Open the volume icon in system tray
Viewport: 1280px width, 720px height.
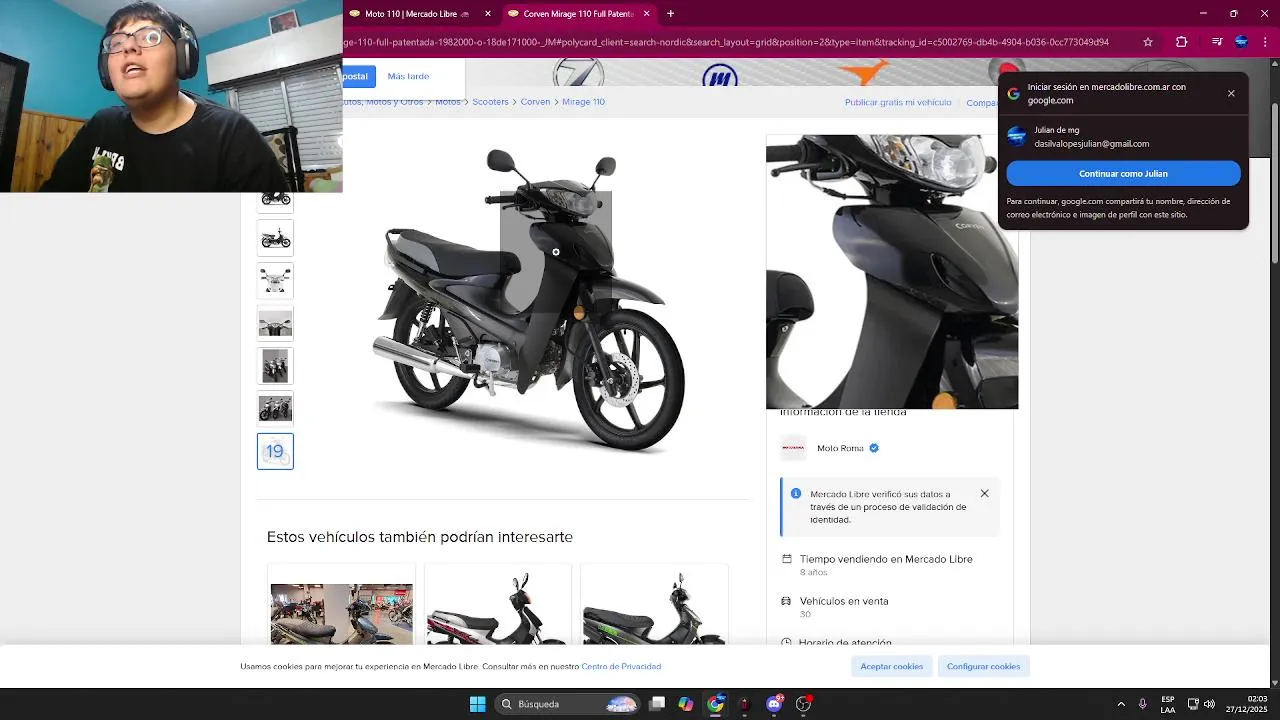tap(1209, 704)
